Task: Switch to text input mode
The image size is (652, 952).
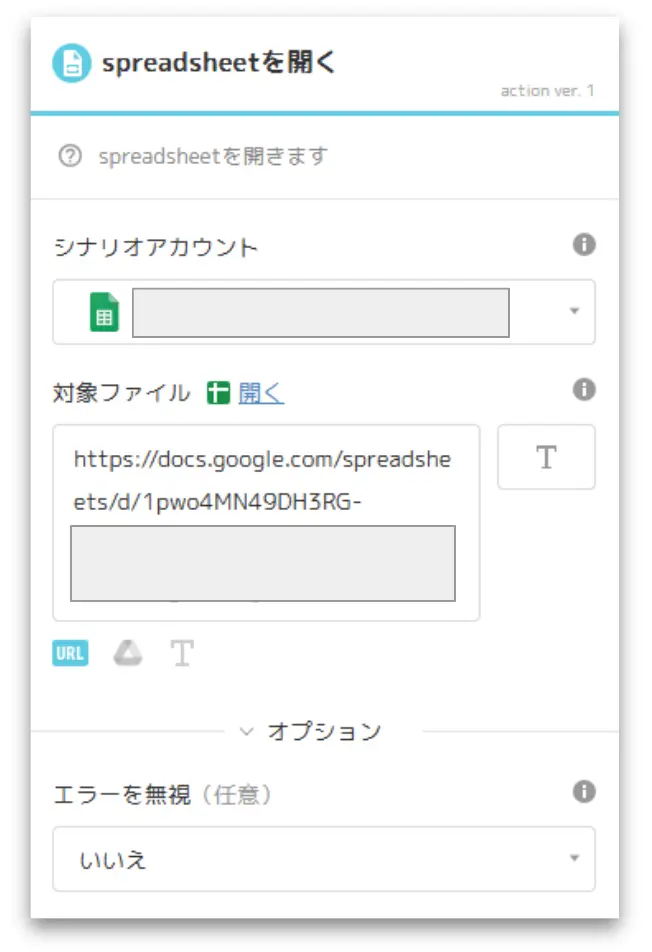Action: (x=182, y=653)
